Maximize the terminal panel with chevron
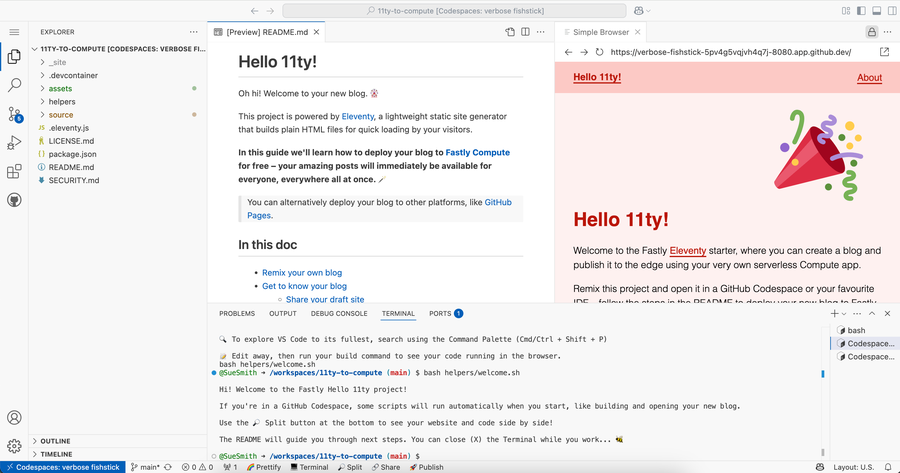The height and width of the screenshot is (473, 900). (x=872, y=313)
